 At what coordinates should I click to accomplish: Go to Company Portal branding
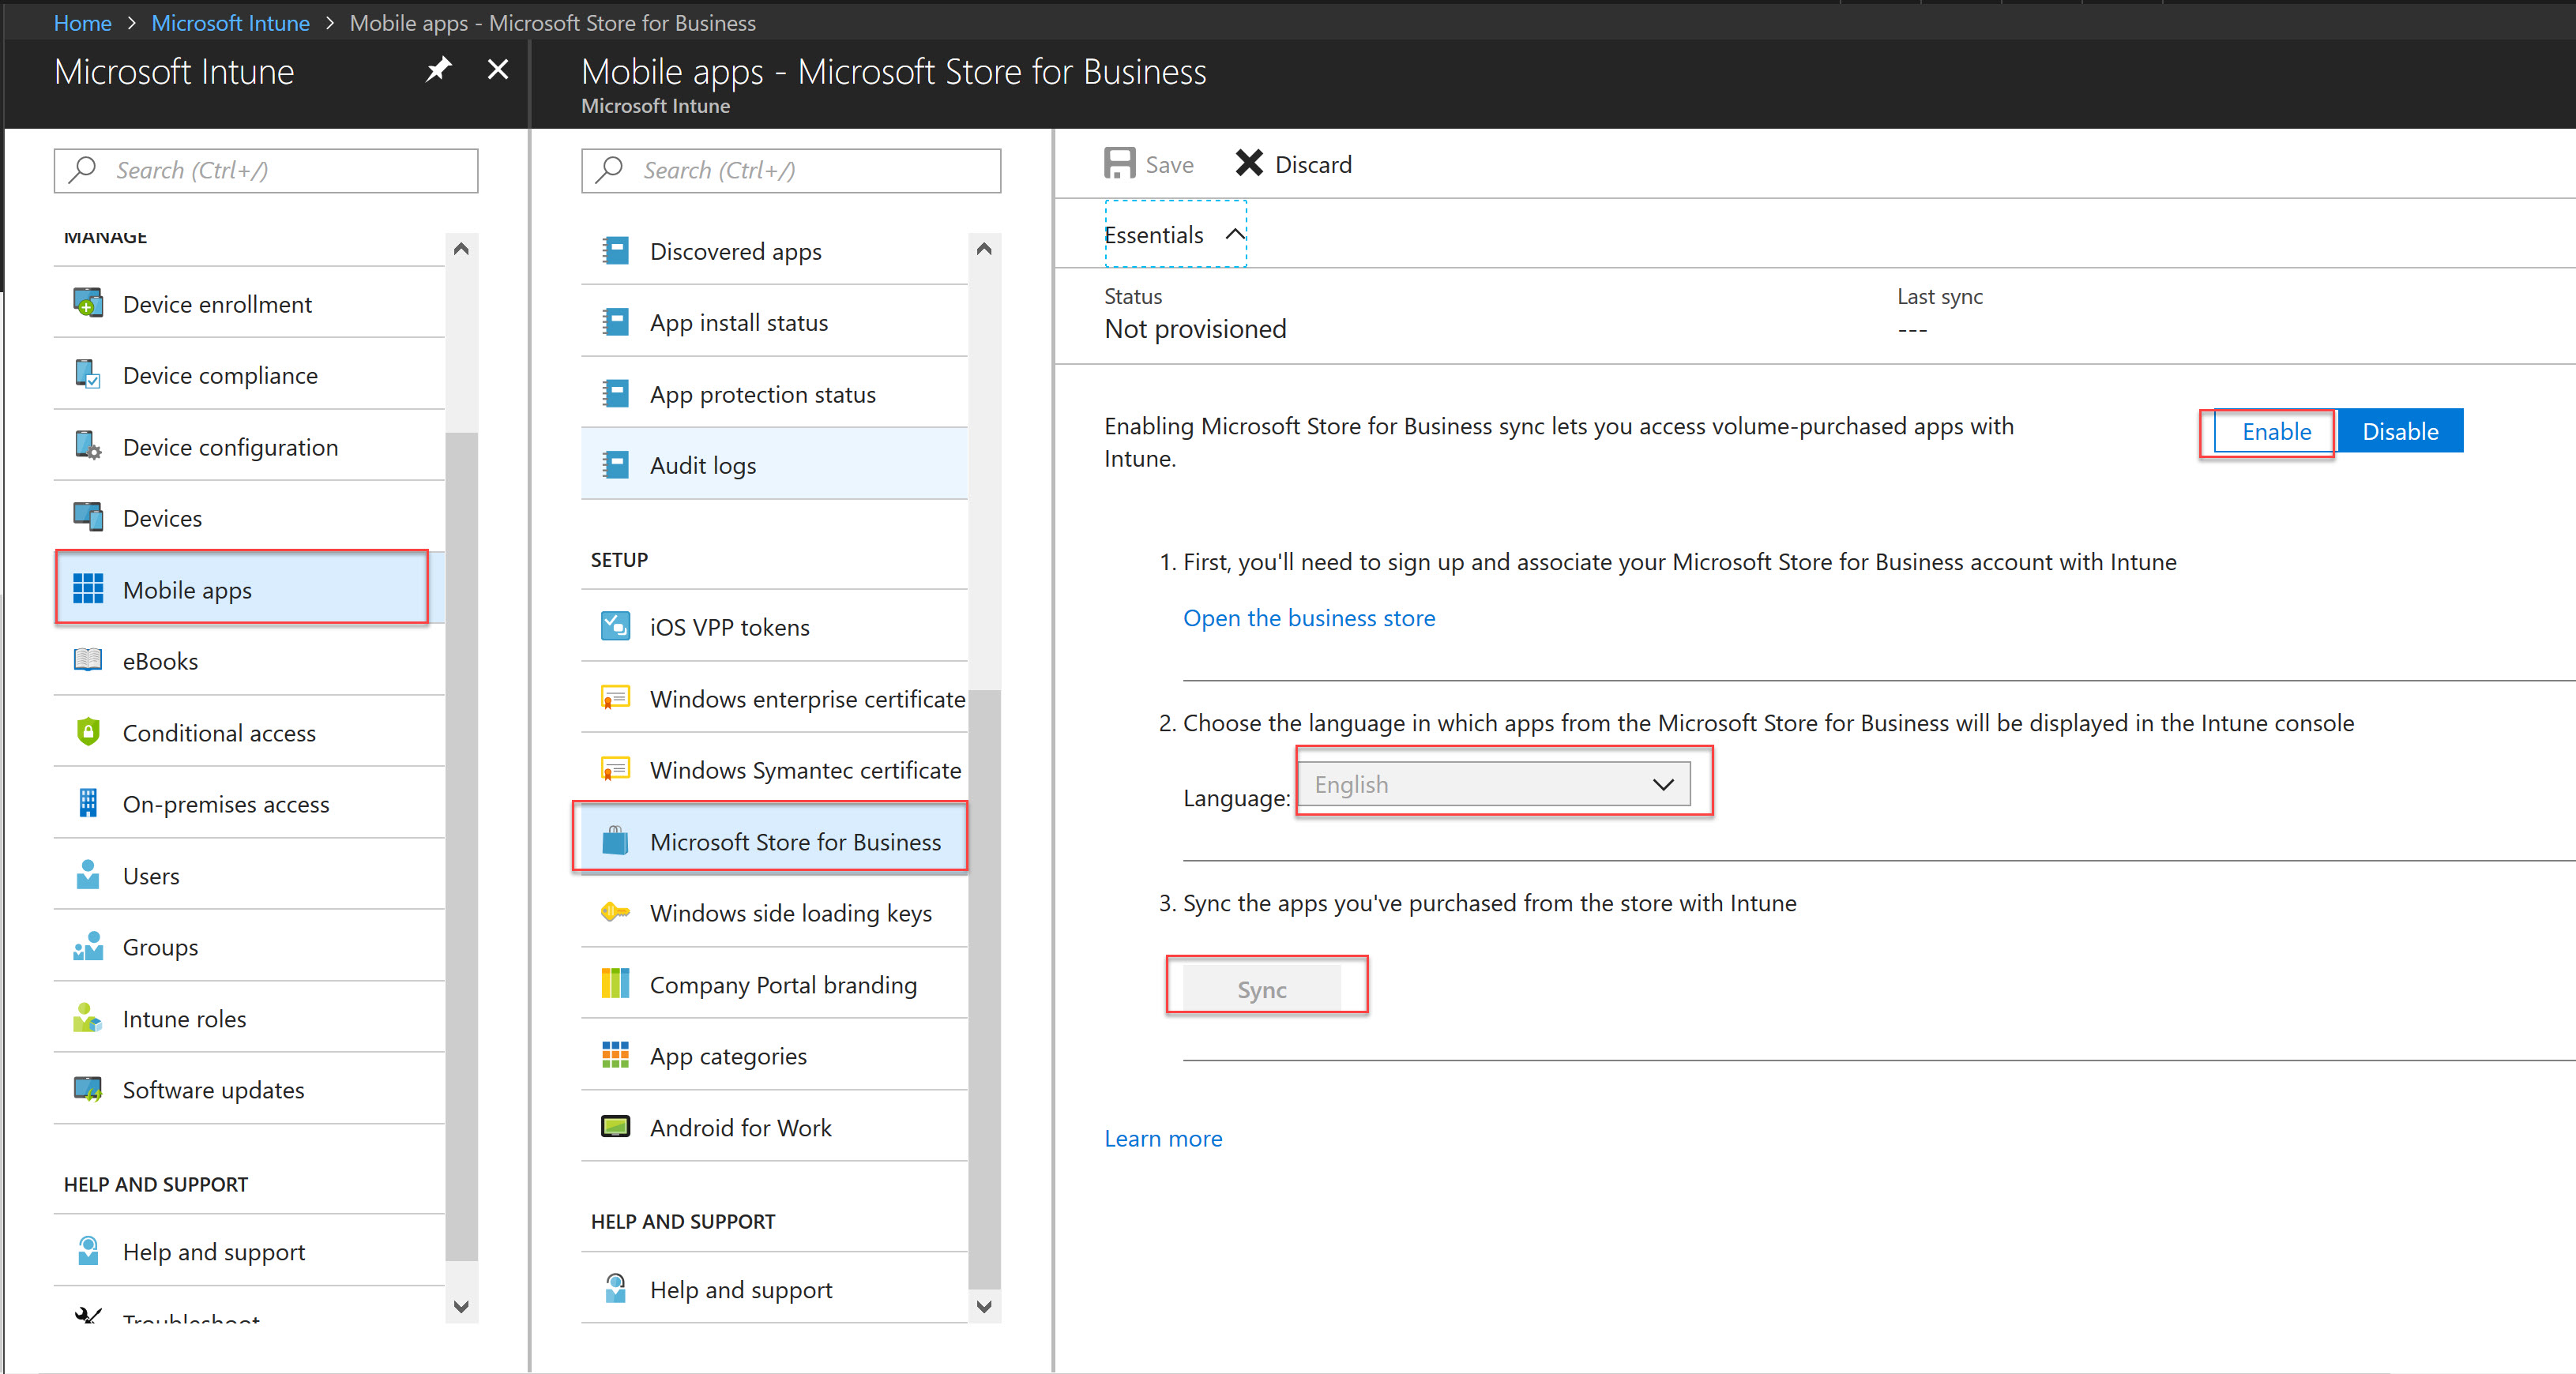point(774,984)
